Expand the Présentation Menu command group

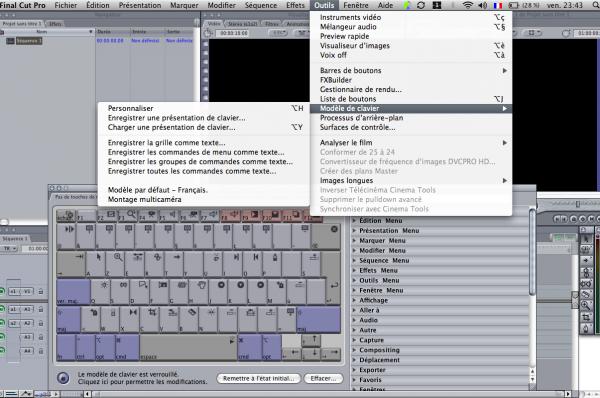[354, 231]
